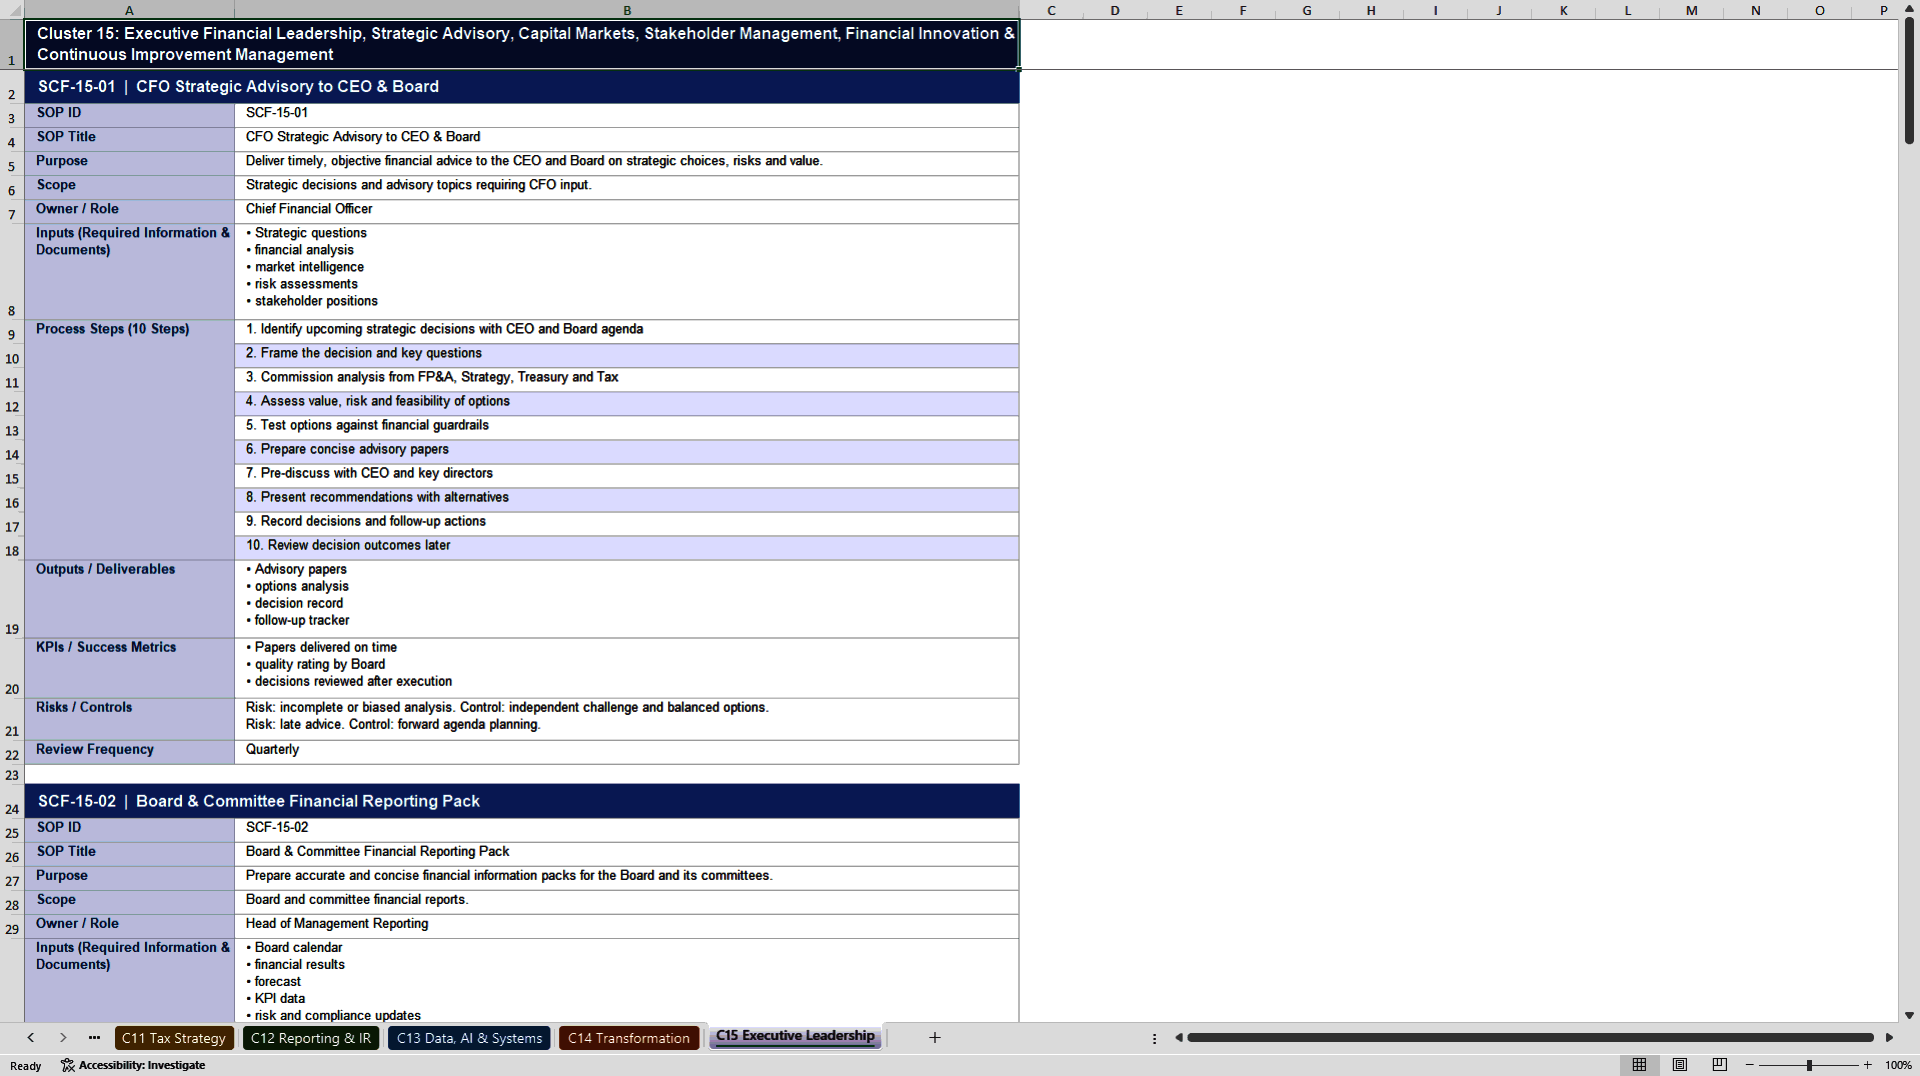This screenshot has width=1920, height=1076.
Task: Show hidden sheet tabs ellipsis
Action: [94, 1038]
